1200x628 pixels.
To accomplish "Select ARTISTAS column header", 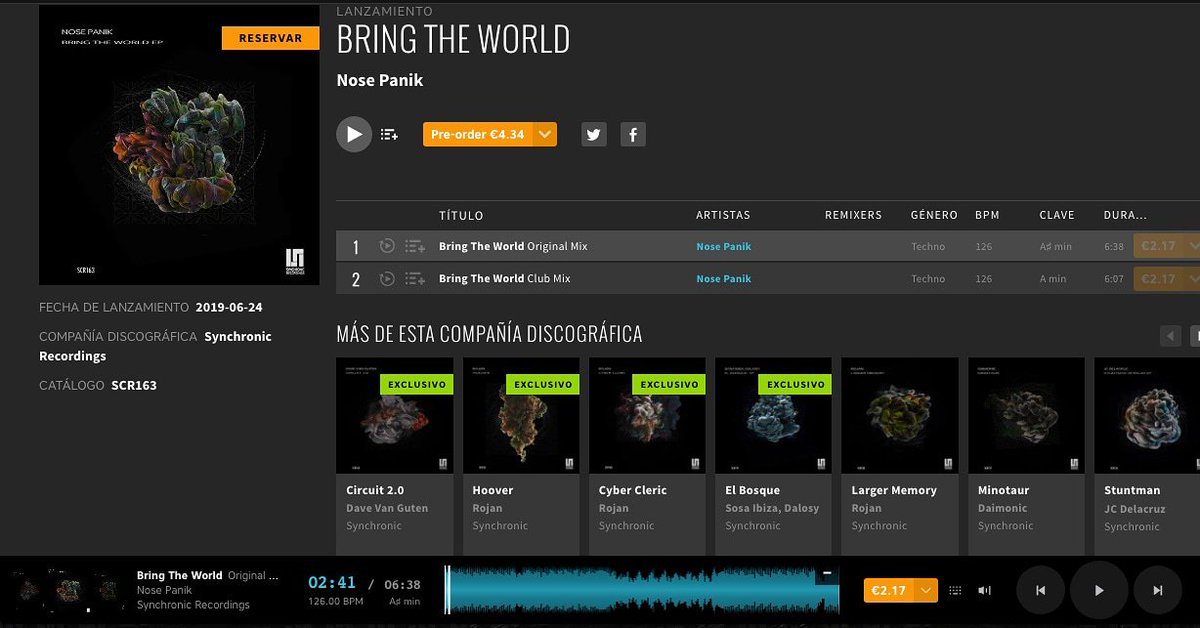I will (723, 215).
